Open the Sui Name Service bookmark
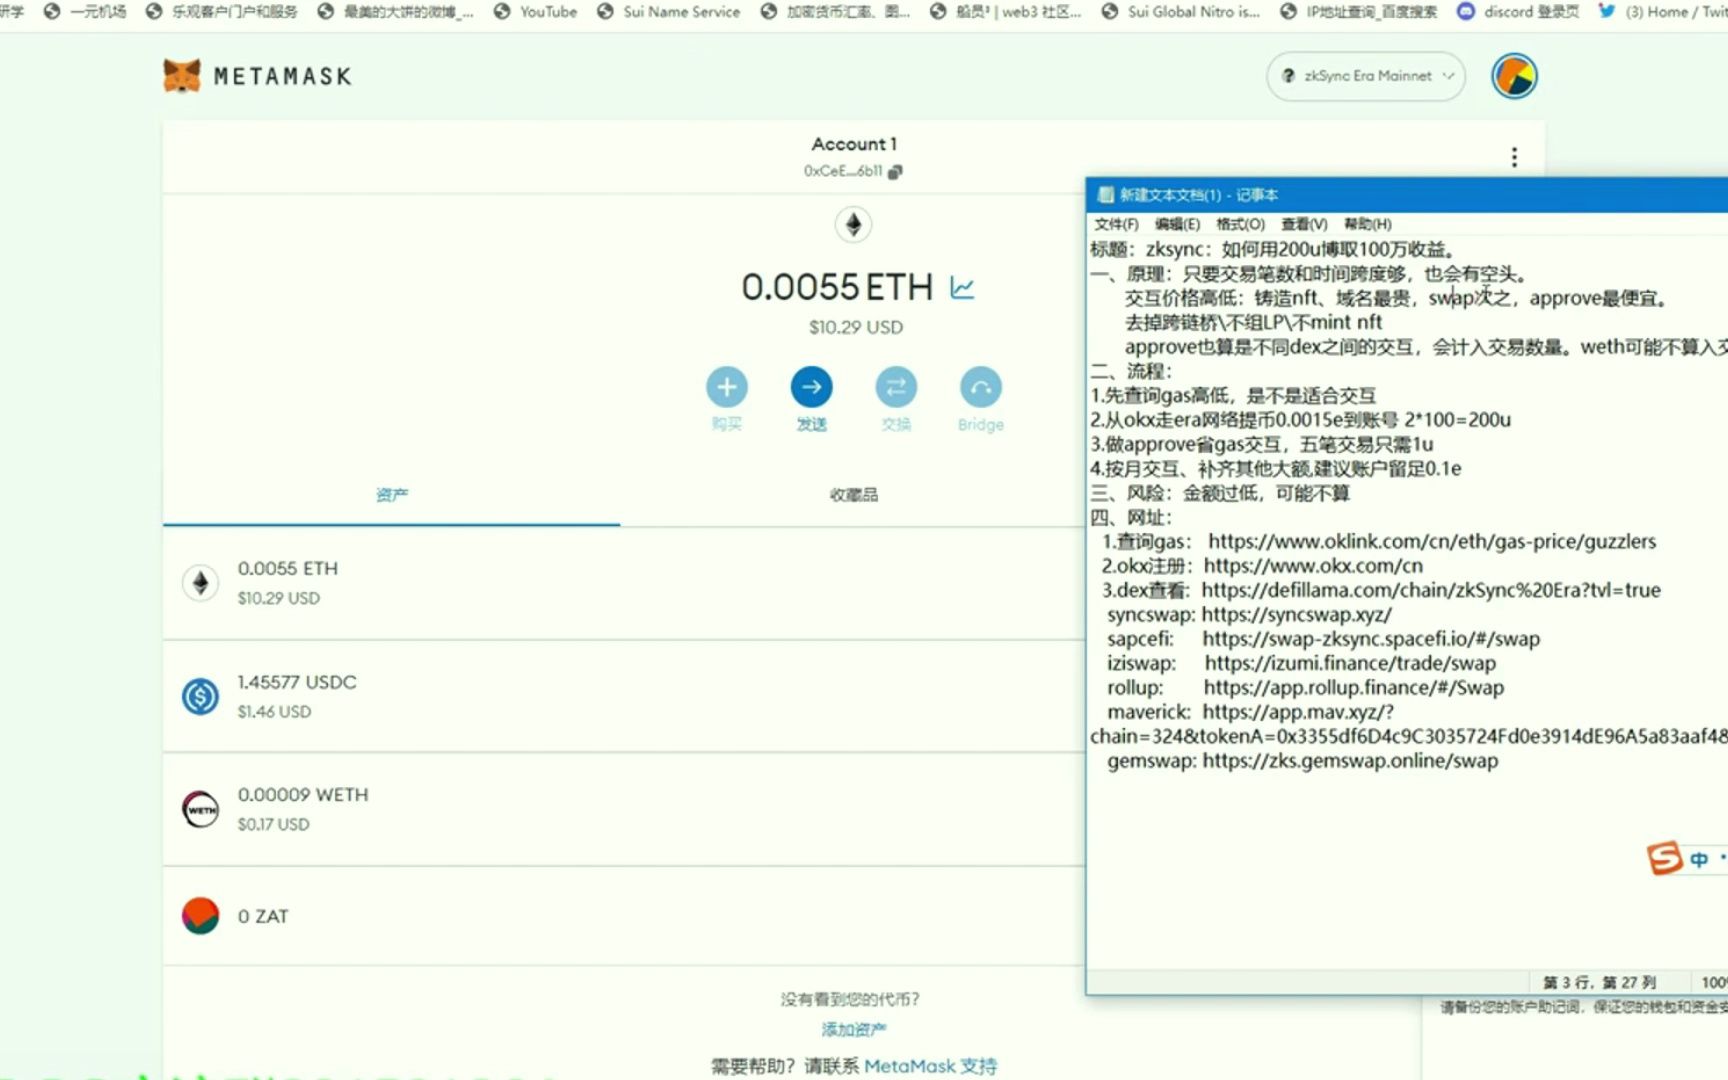The width and height of the screenshot is (1728, 1080). click(x=668, y=12)
